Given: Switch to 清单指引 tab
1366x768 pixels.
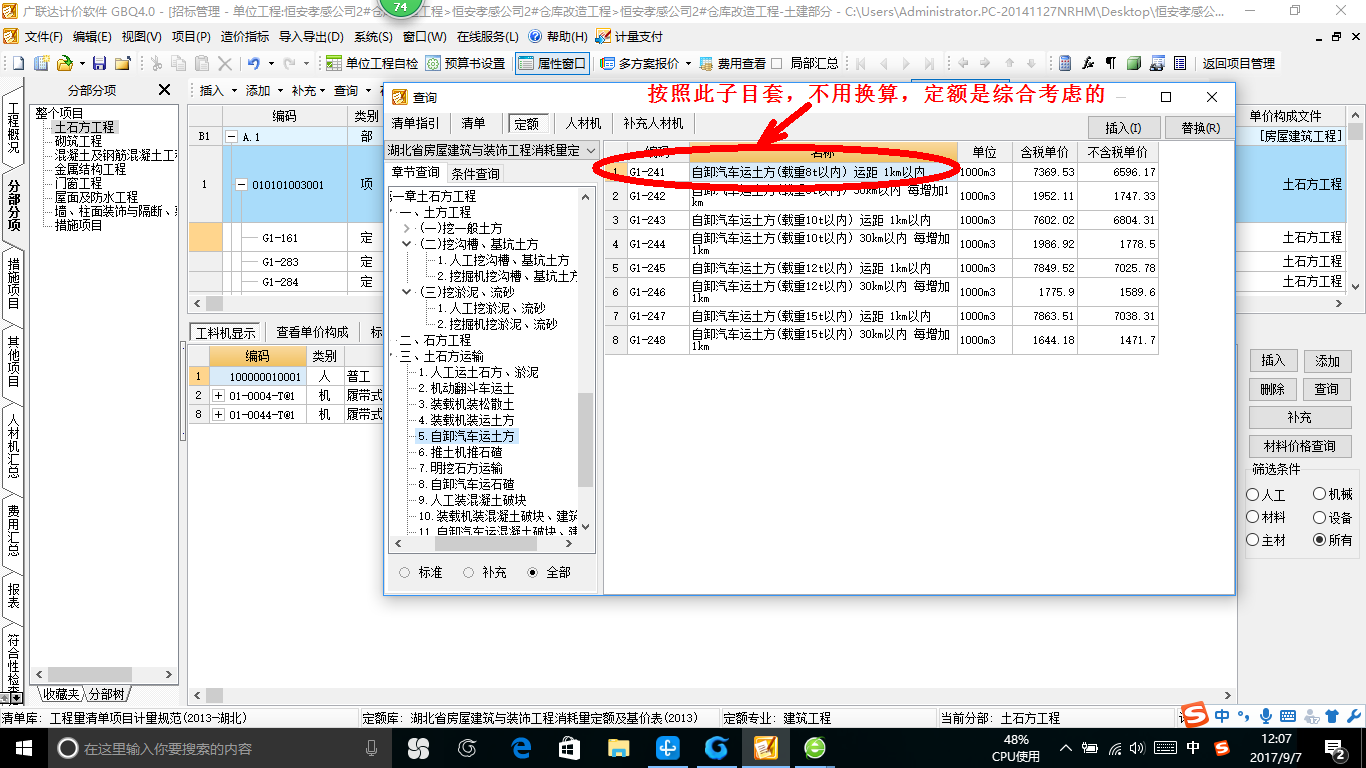Looking at the screenshot, I should coord(415,124).
